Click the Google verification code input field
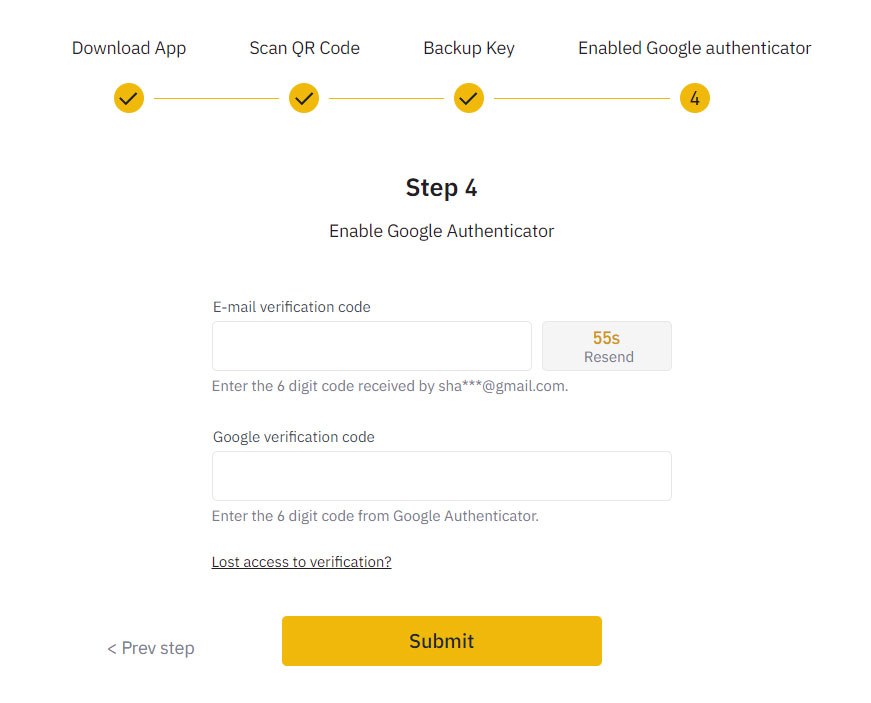Image resolution: width=871 pixels, height=703 pixels. click(441, 475)
